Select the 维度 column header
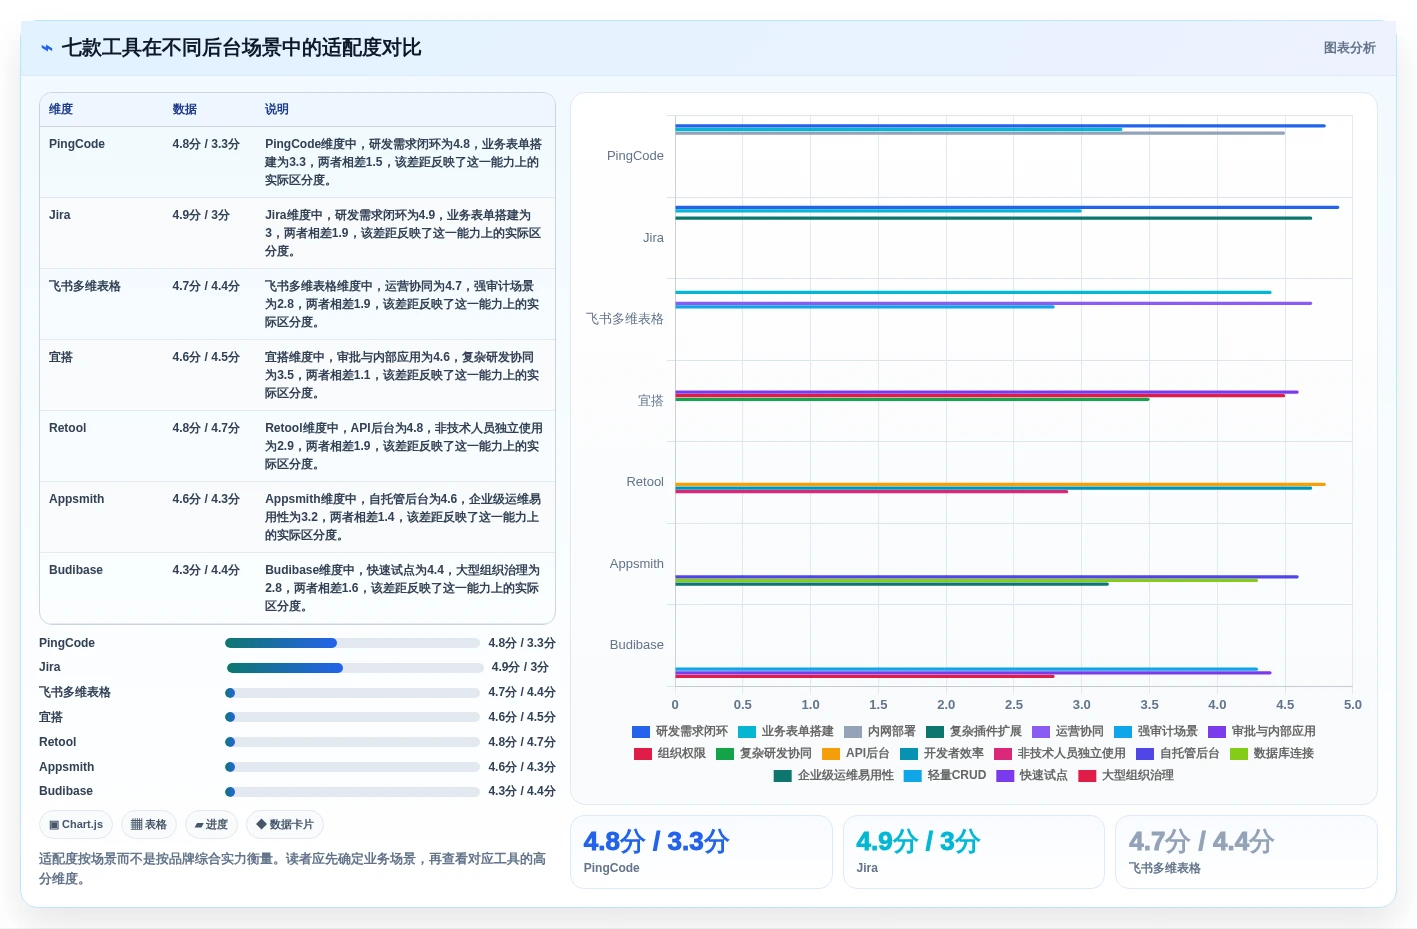Screen dimensions: 1417x929 (x=61, y=109)
